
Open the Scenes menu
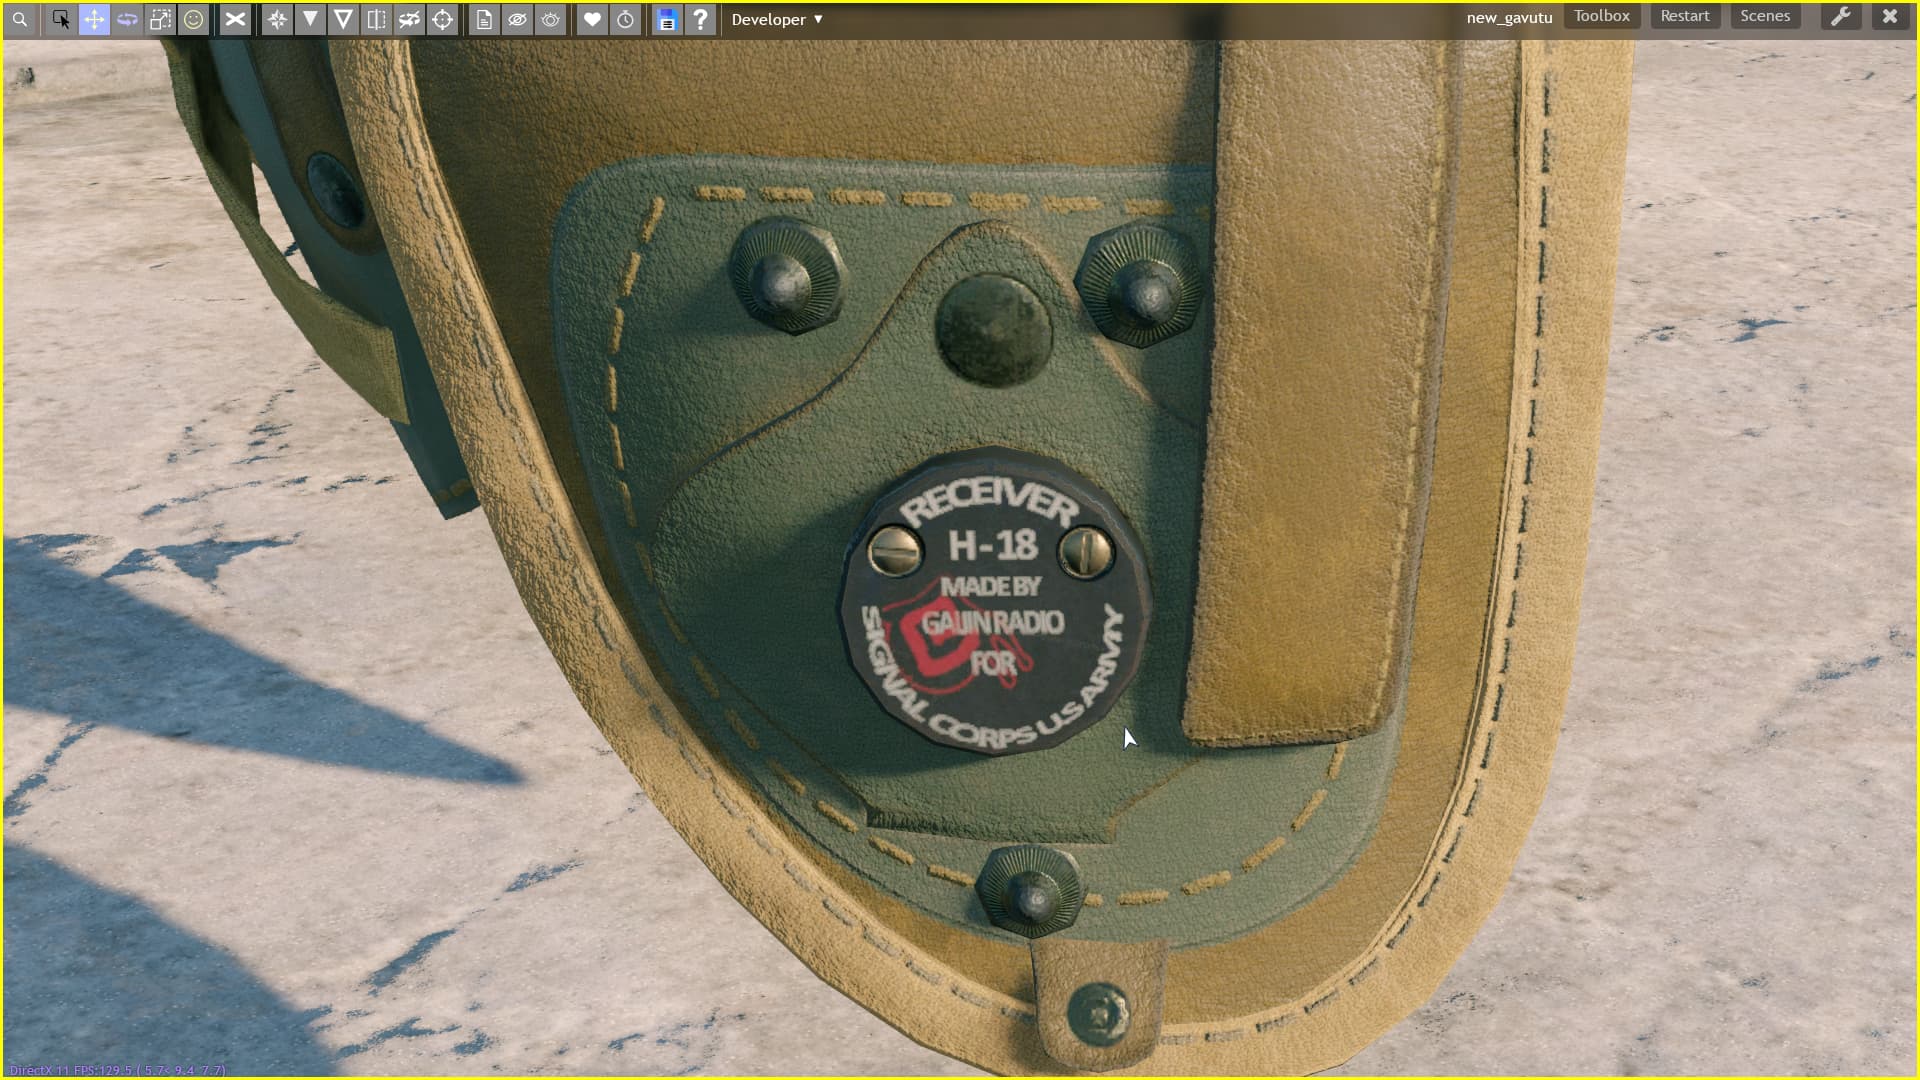click(1764, 16)
